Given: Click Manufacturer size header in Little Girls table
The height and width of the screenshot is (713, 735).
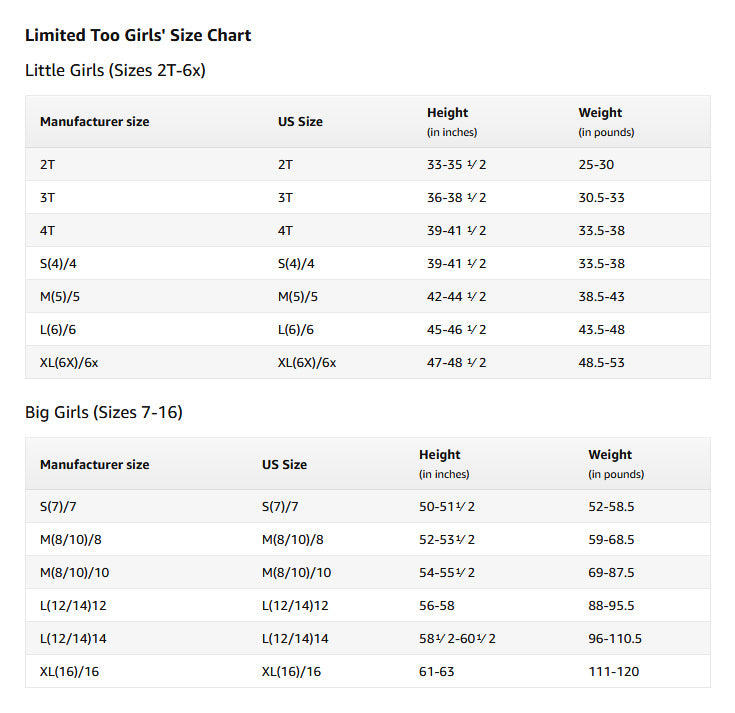Looking at the screenshot, I should [95, 122].
